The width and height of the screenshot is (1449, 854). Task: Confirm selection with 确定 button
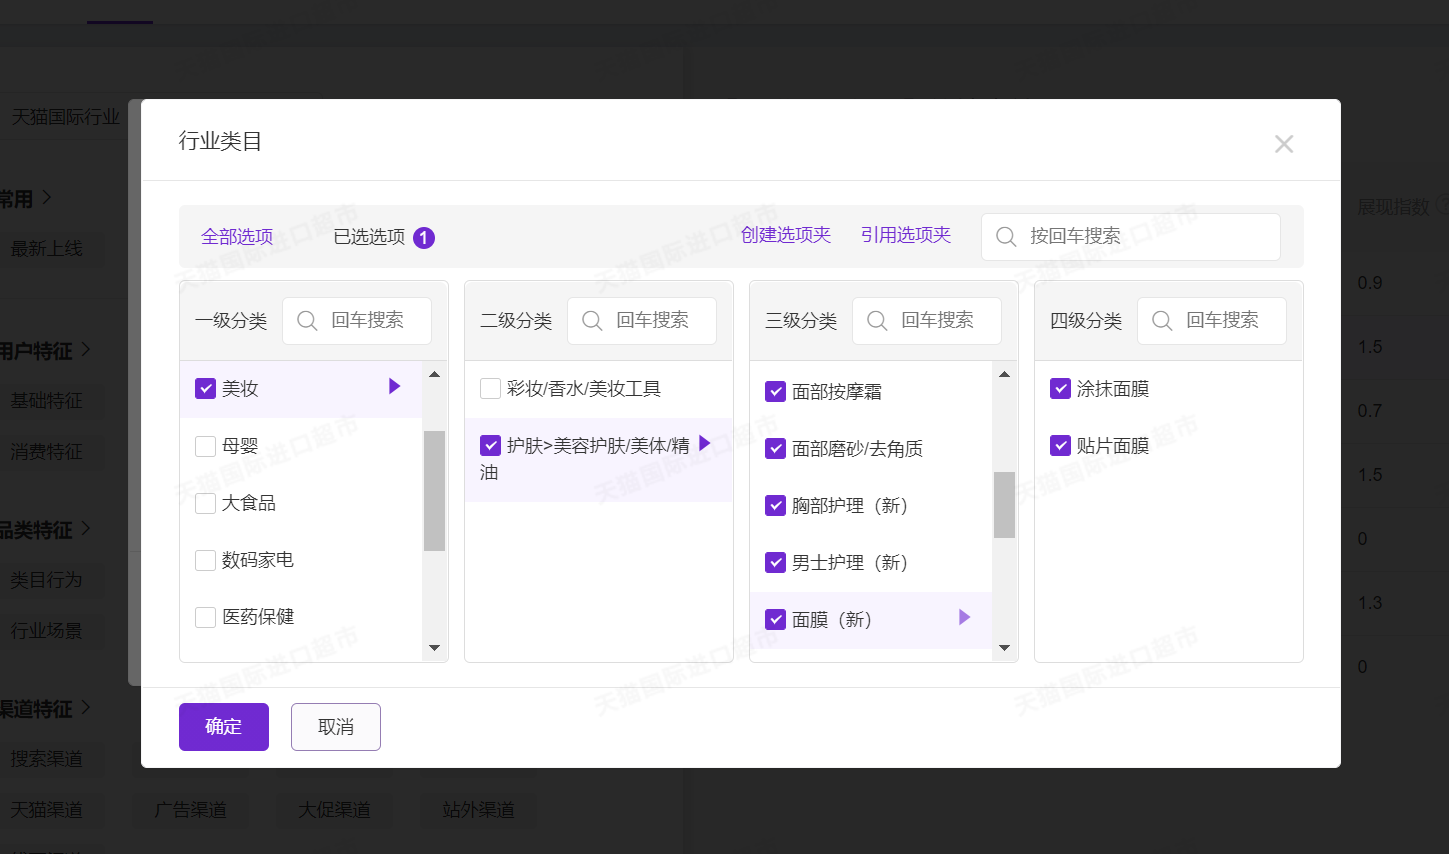pos(224,727)
